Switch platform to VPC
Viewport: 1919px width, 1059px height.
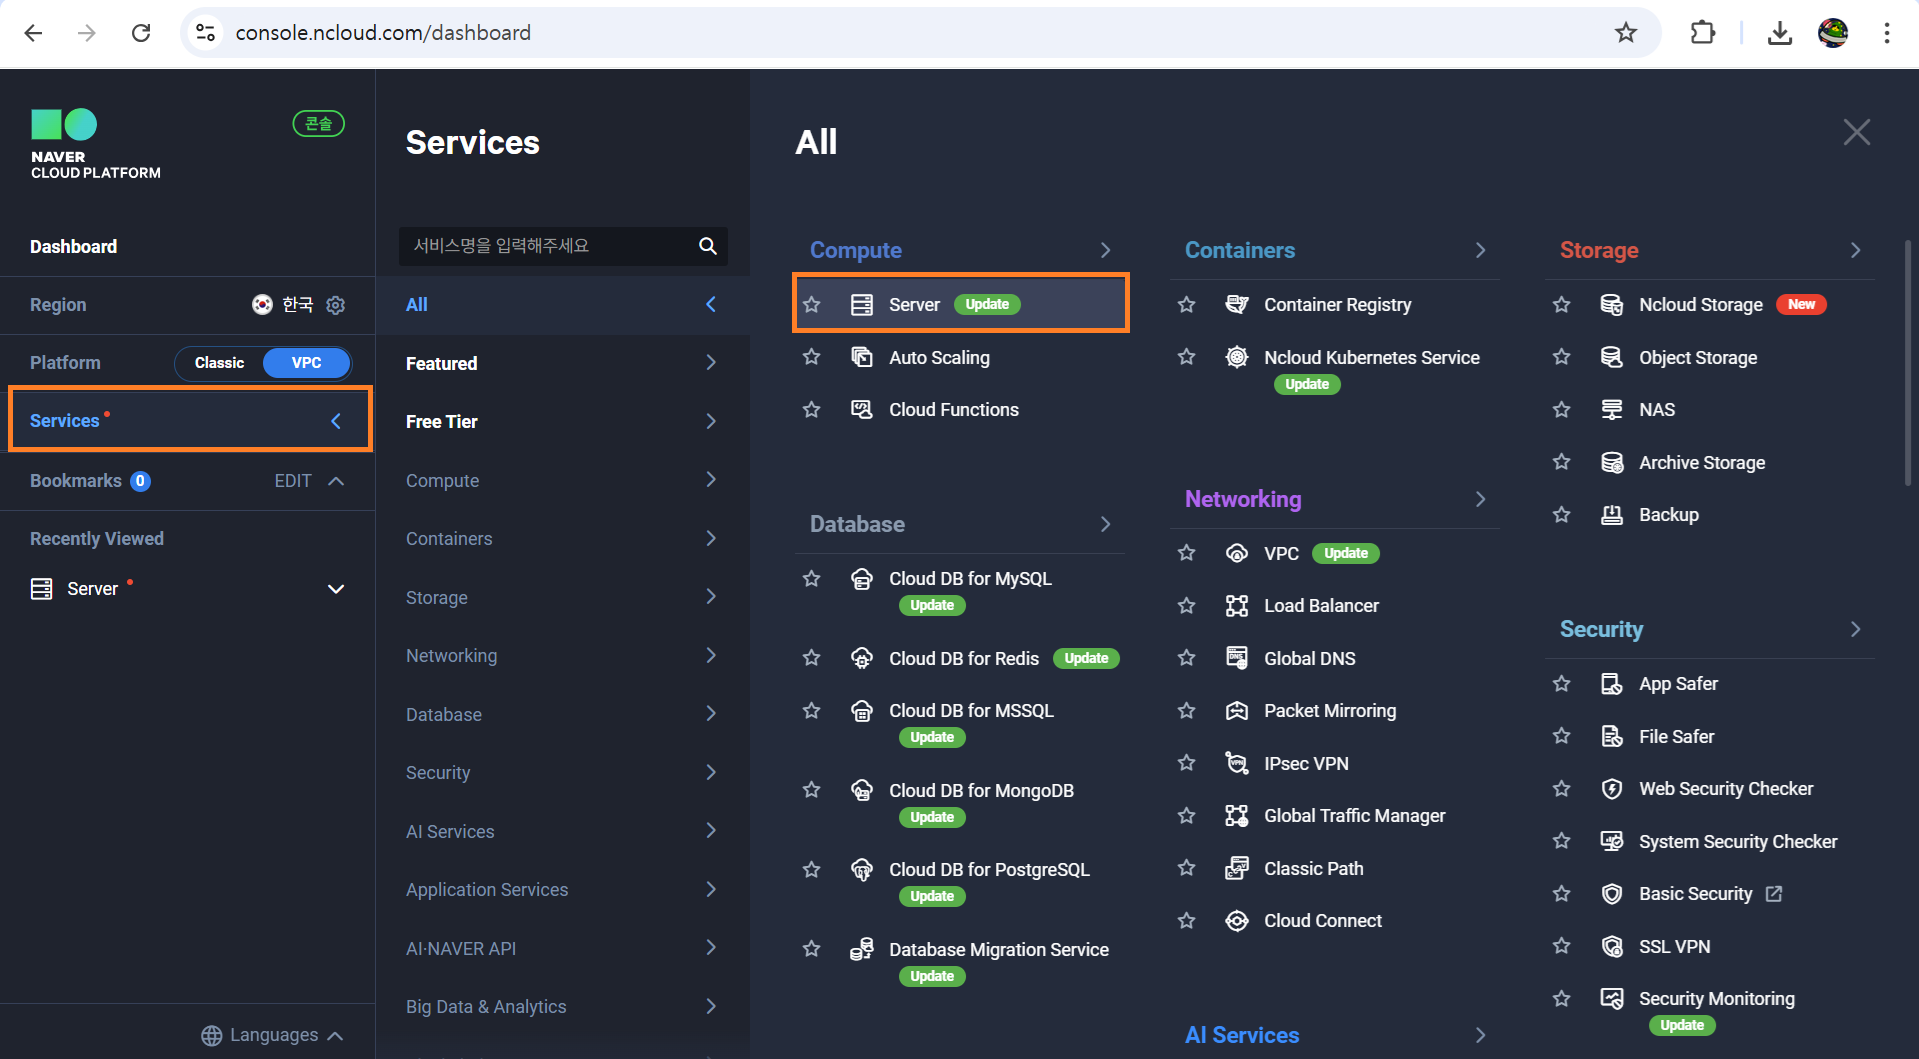click(x=306, y=362)
